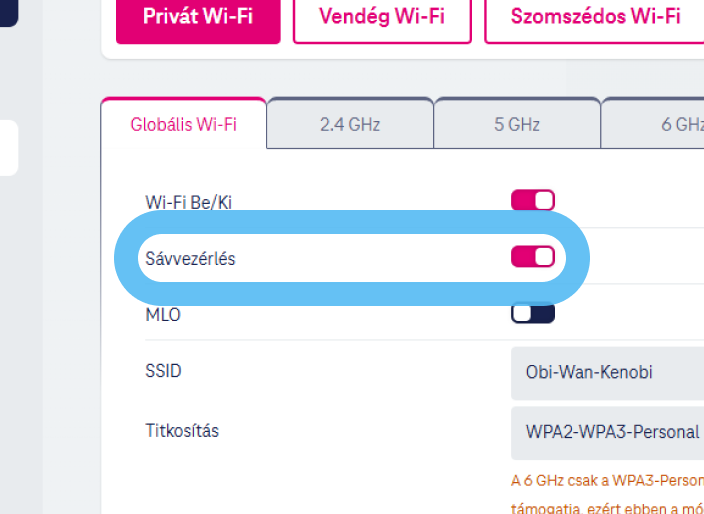The image size is (704, 514).
Task: Switch to the 5 GHz tab
Action: tap(517, 125)
